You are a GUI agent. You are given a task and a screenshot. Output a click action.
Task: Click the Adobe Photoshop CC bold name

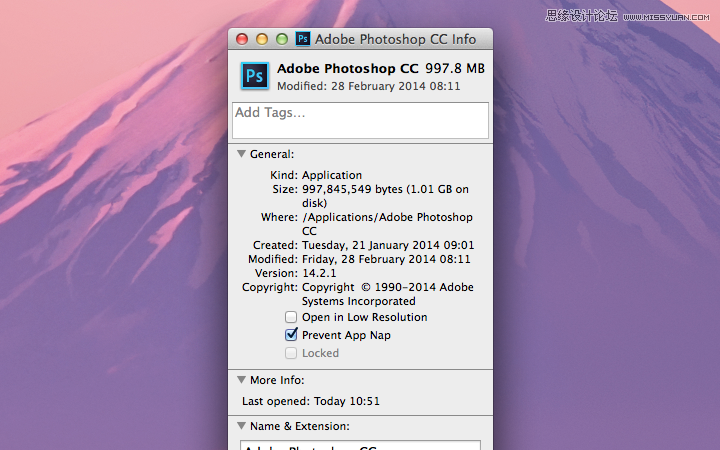(x=348, y=68)
